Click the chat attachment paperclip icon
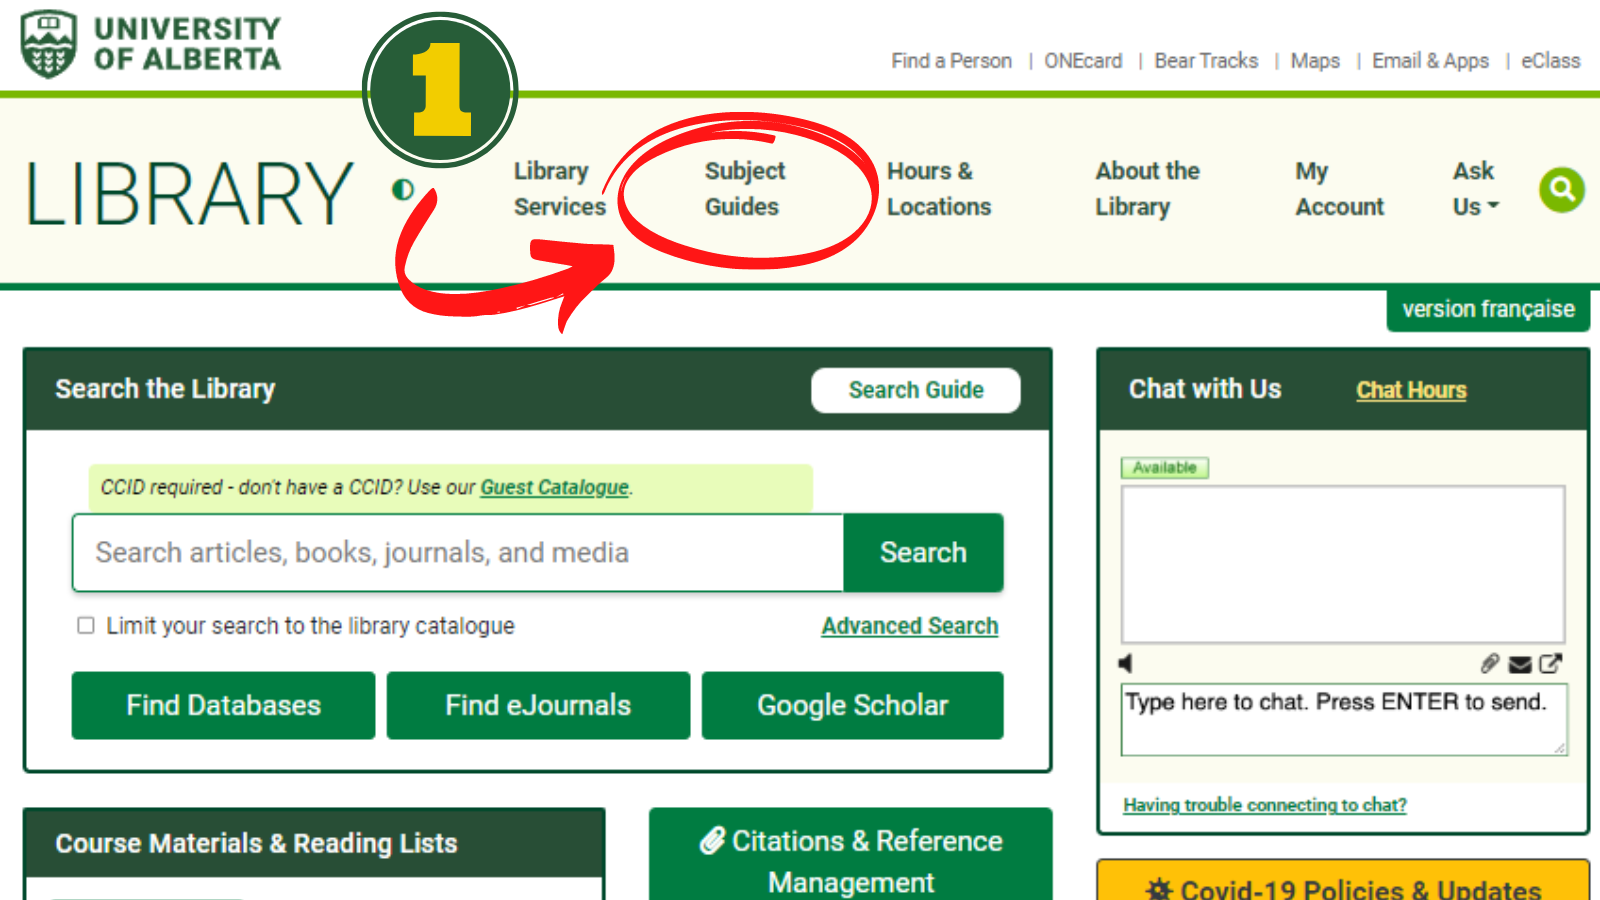 [1490, 664]
